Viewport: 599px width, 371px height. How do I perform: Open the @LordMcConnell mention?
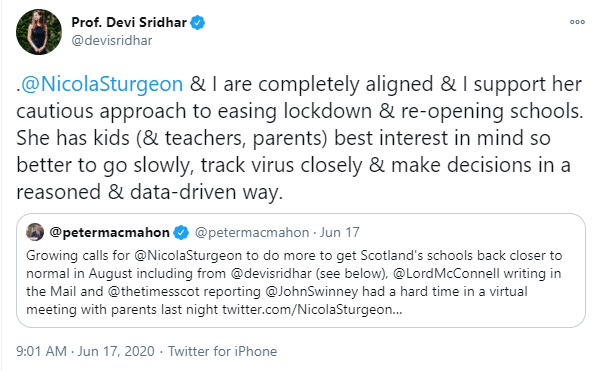pyautogui.click(x=446, y=274)
